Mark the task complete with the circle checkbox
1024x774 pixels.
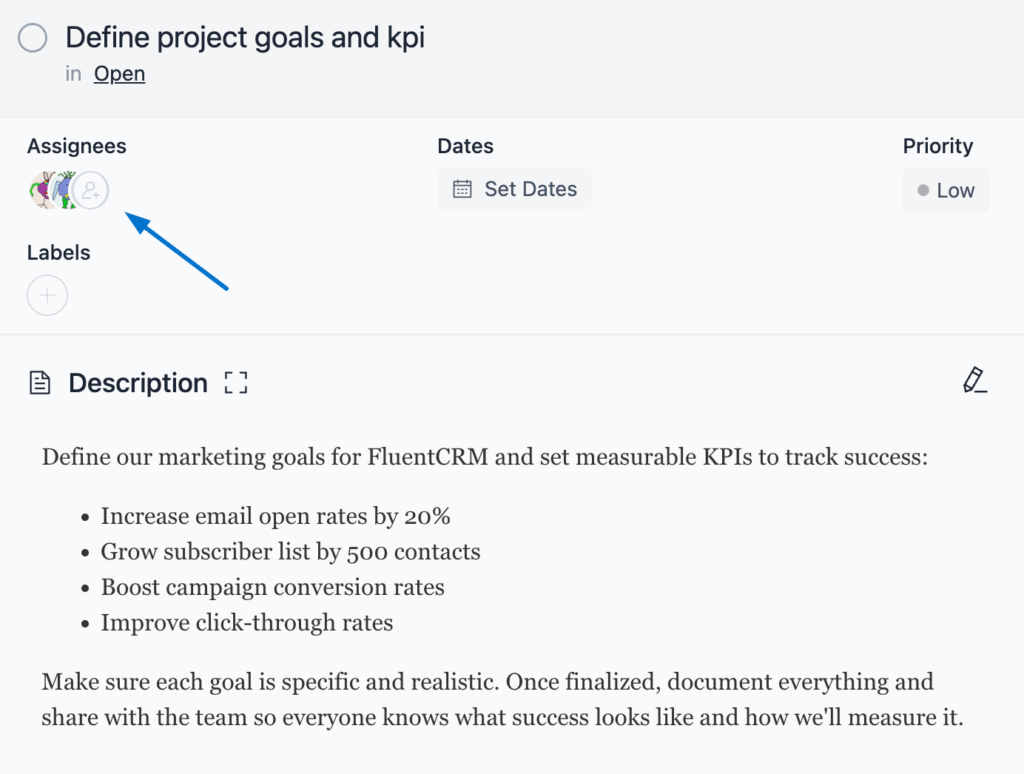tap(33, 39)
